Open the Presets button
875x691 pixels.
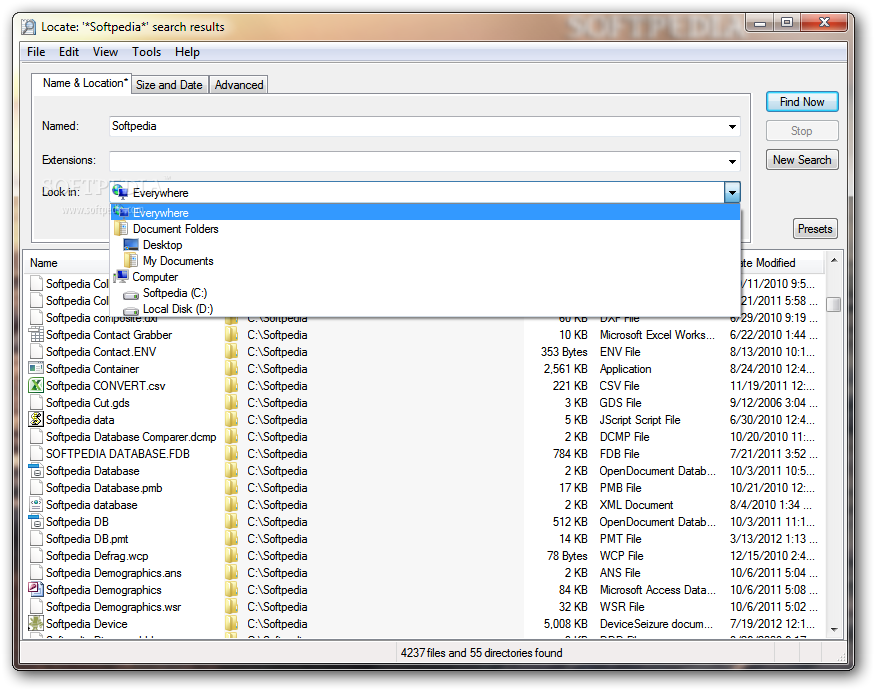(815, 229)
